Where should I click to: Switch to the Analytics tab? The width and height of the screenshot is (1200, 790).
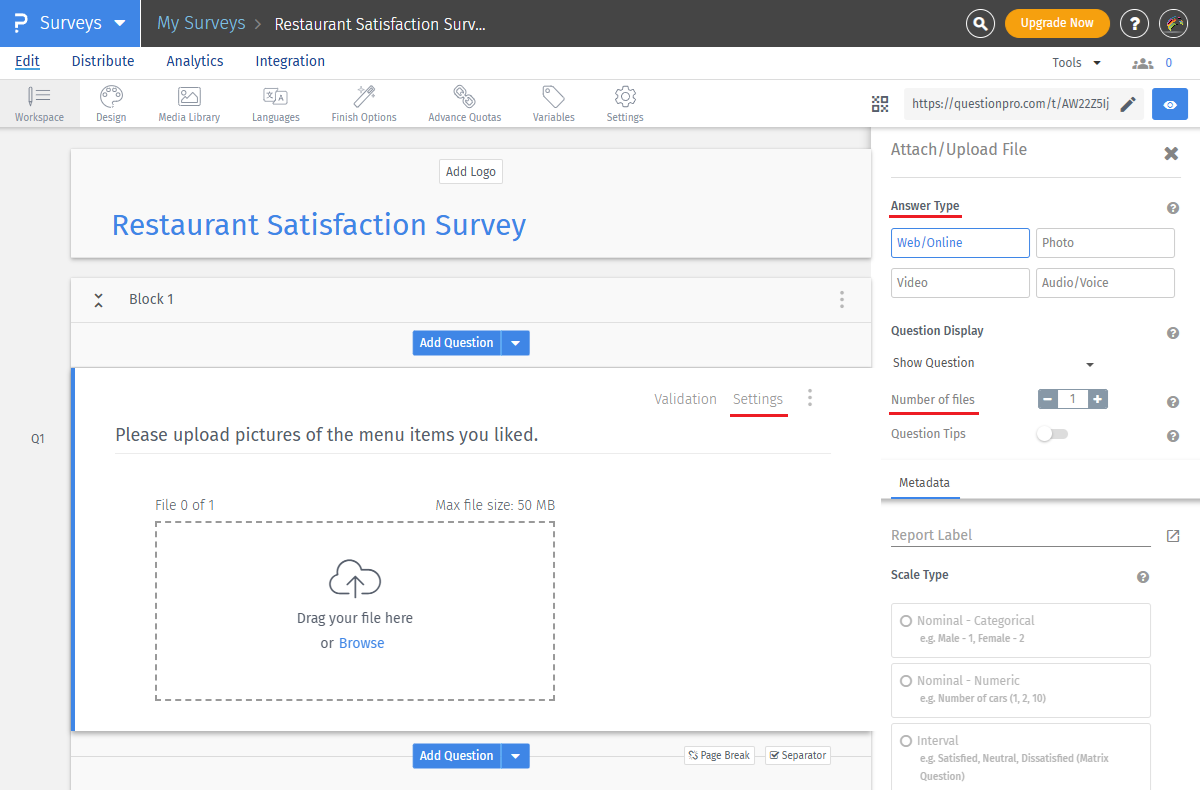pyautogui.click(x=195, y=61)
